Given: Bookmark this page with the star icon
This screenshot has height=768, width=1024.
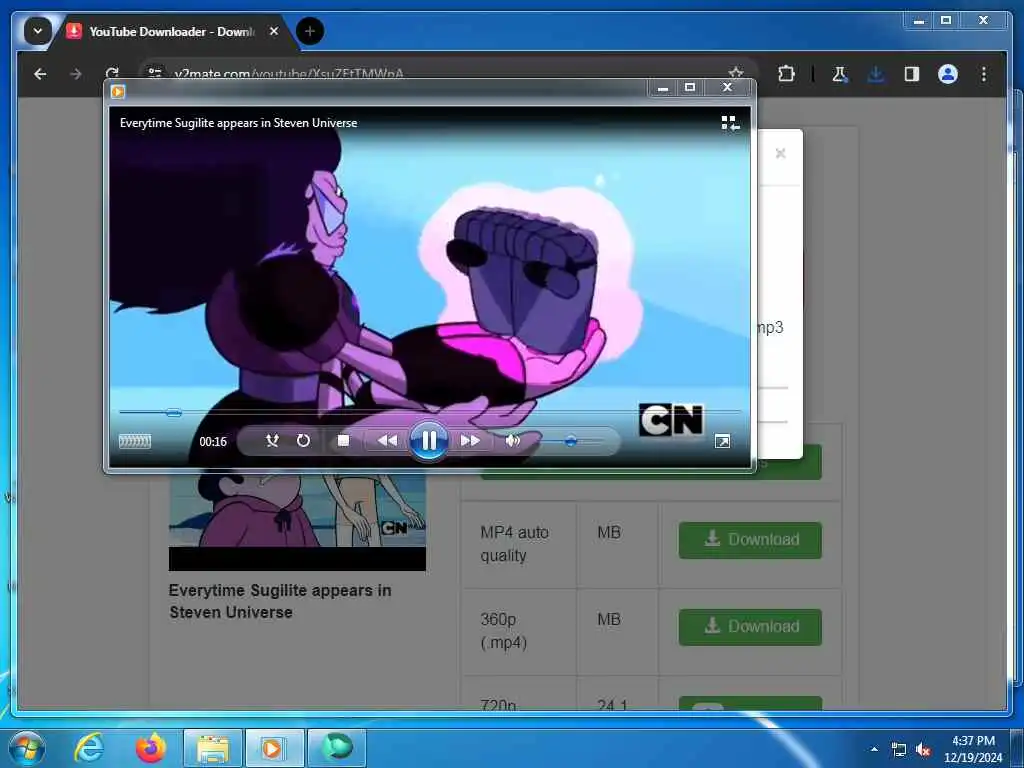Looking at the screenshot, I should [736, 73].
